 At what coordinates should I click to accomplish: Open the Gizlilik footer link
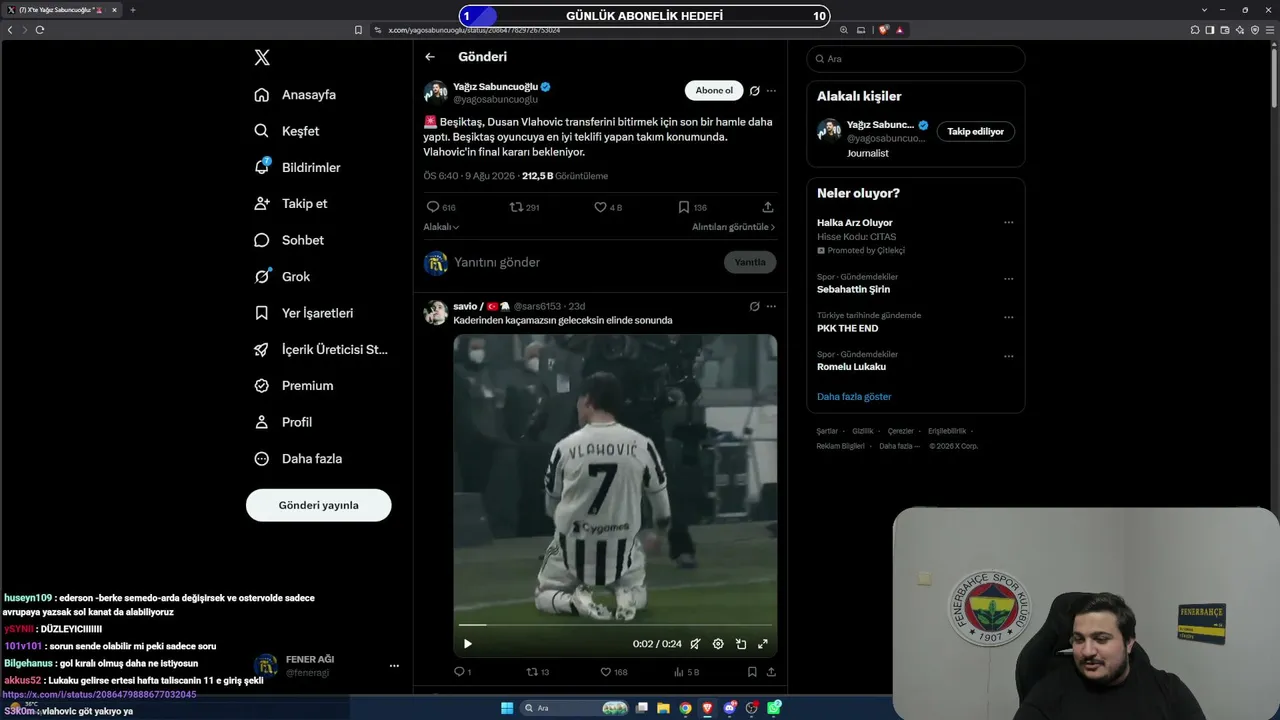pos(862,431)
